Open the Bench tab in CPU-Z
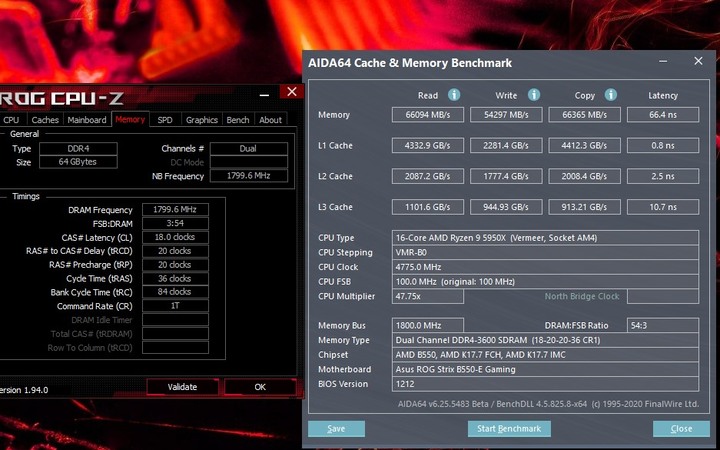Viewport: 720px width, 450px height. 238,120
